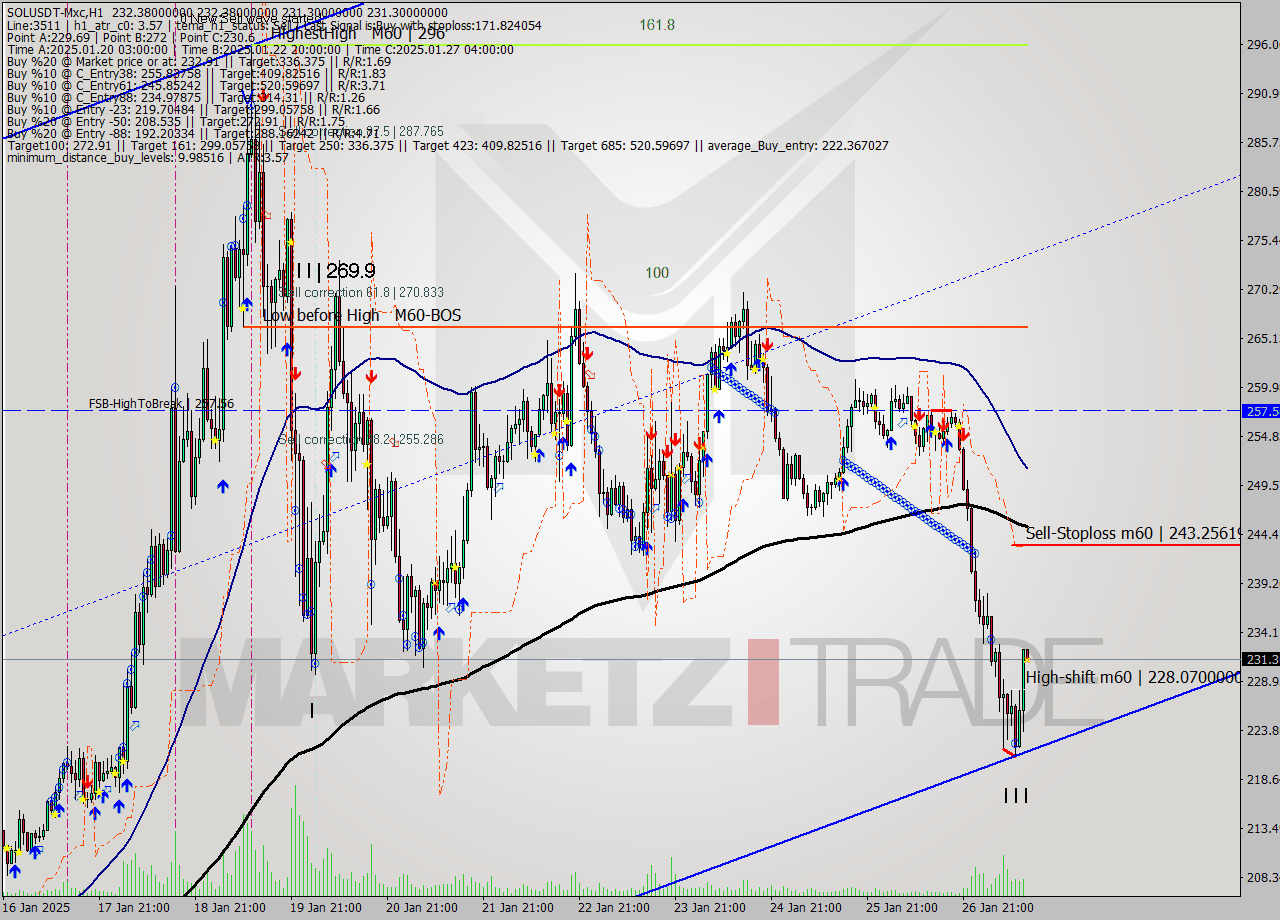Click price axis value 285.7

point(1261,142)
